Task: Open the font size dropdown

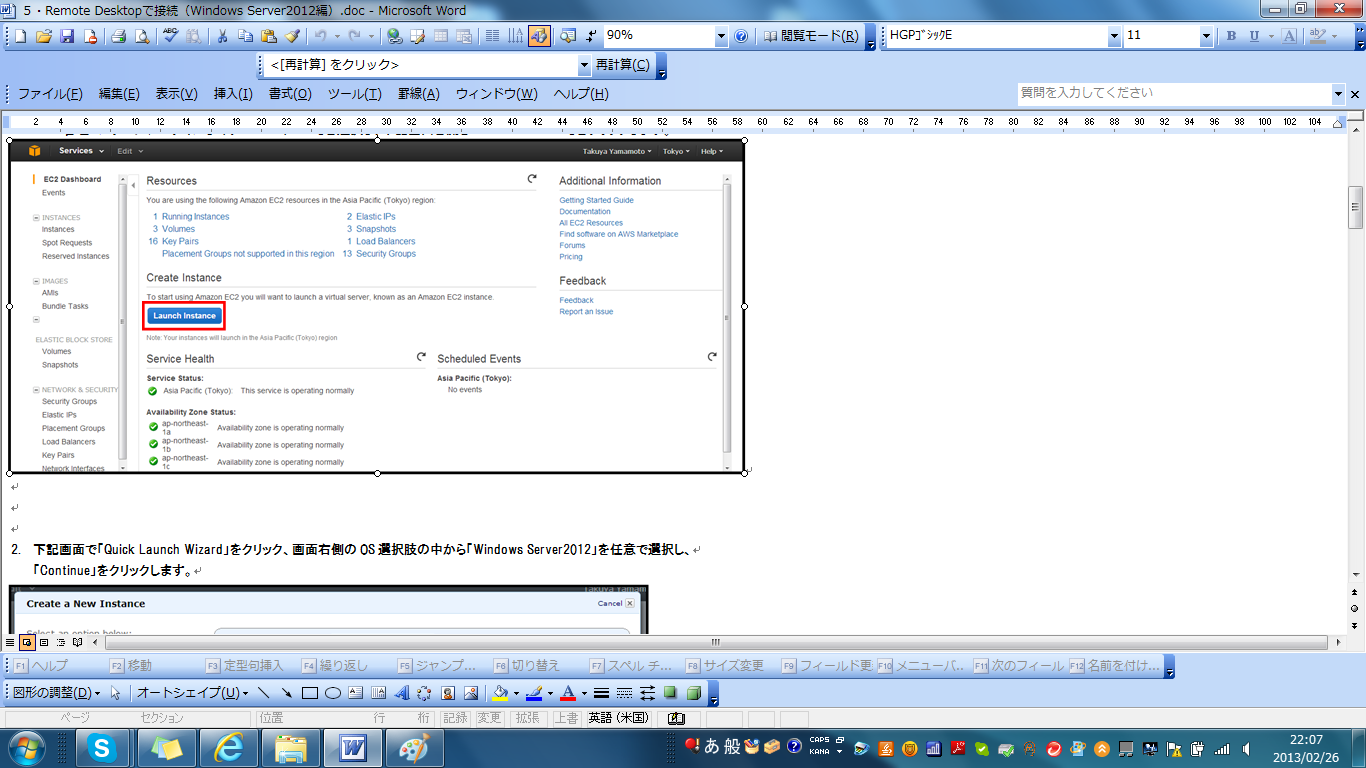Action: coord(1207,36)
